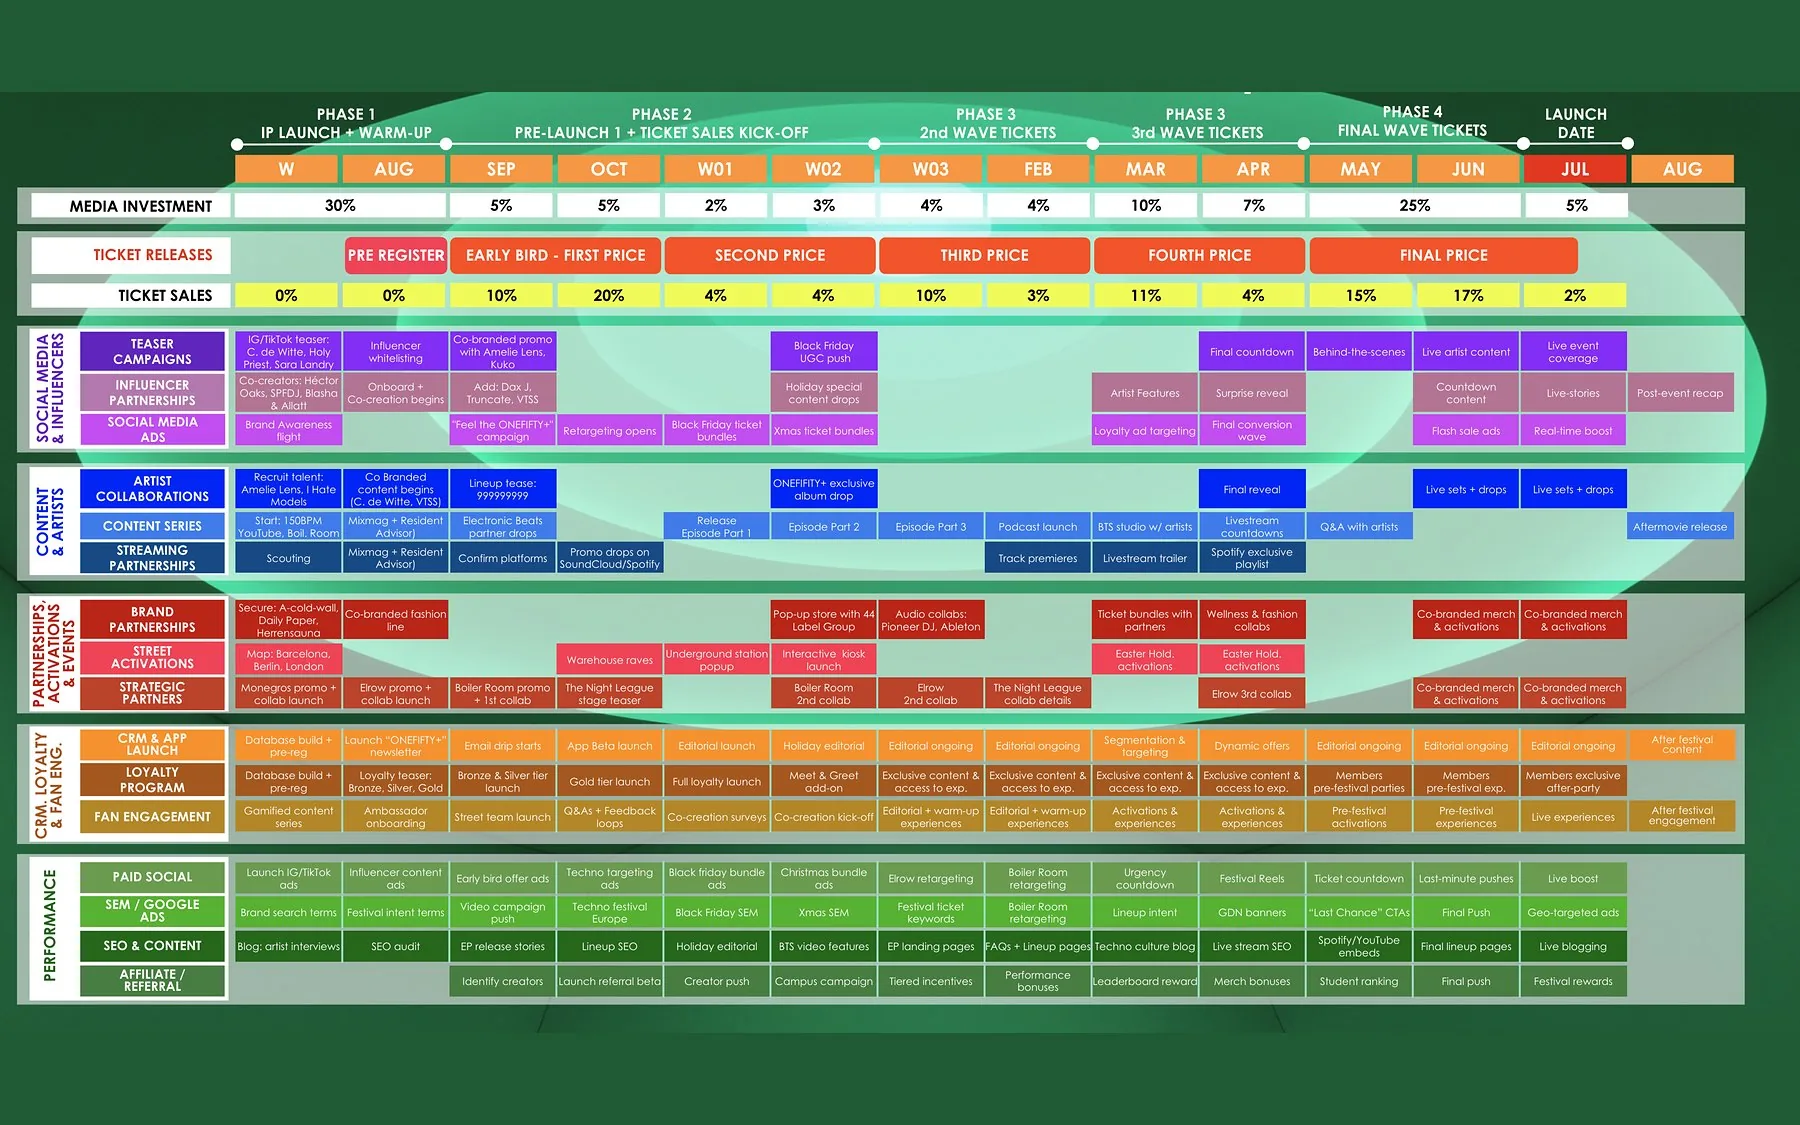This screenshot has width=1800, height=1125.
Task: Select the THIRD PRICE ticket bar
Action: pyautogui.click(x=984, y=255)
